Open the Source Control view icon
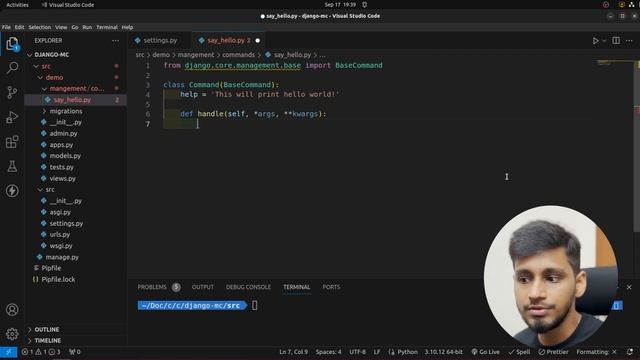The image size is (640, 360). [x=12, y=92]
